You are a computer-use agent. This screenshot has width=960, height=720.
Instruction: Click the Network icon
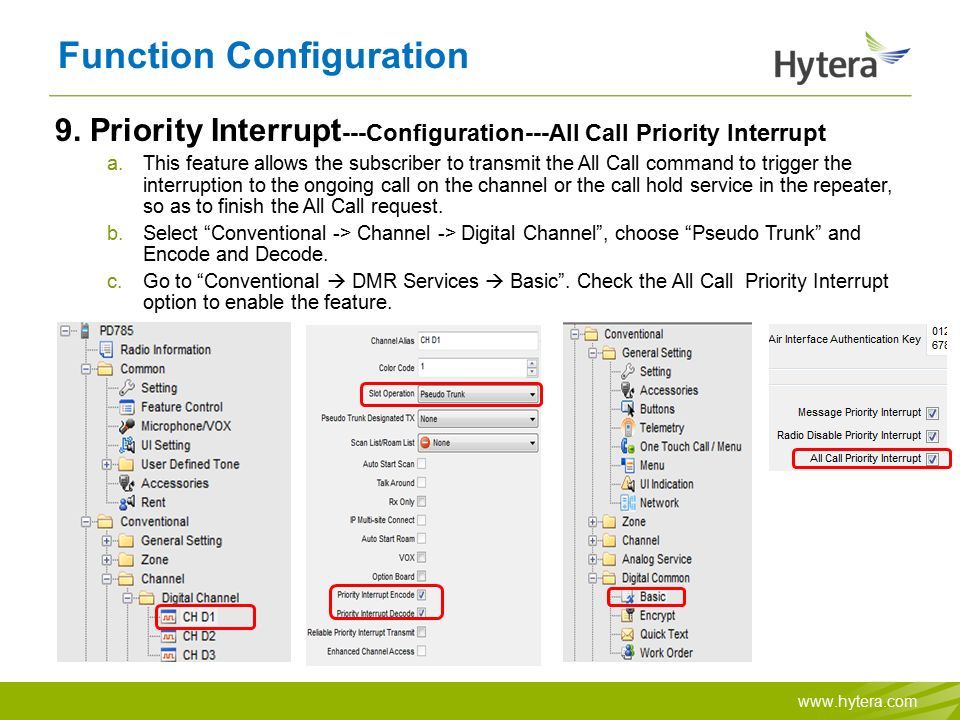tap(628, 503)
